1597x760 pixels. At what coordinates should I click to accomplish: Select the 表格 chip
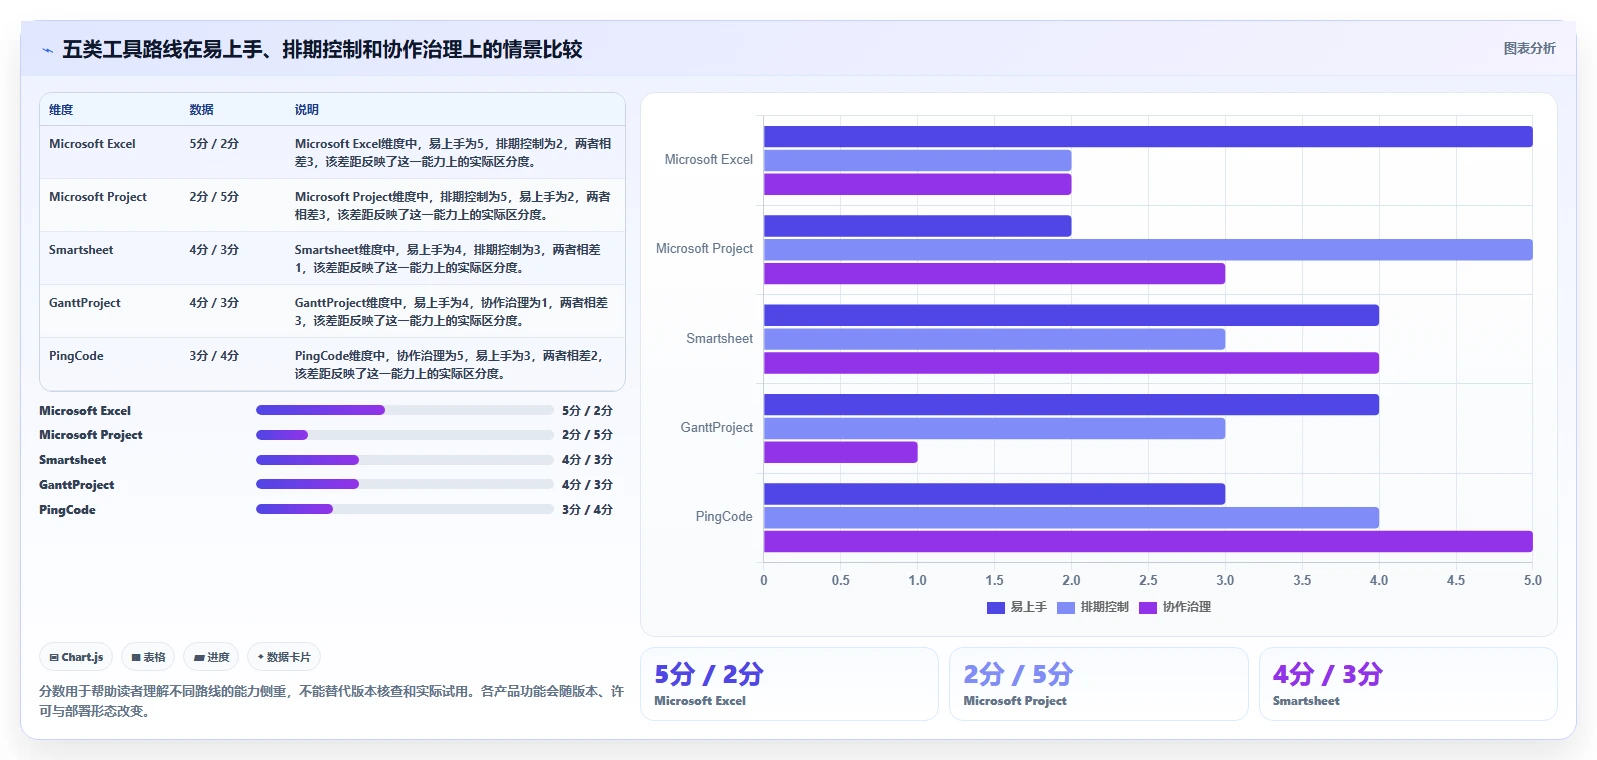click(148, 657)
